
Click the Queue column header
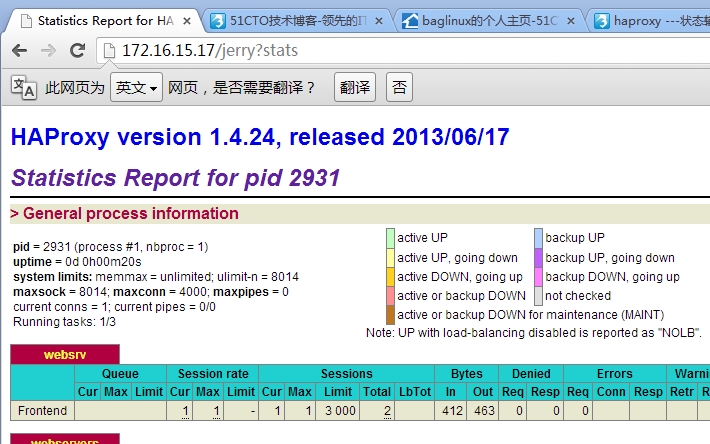120,373
